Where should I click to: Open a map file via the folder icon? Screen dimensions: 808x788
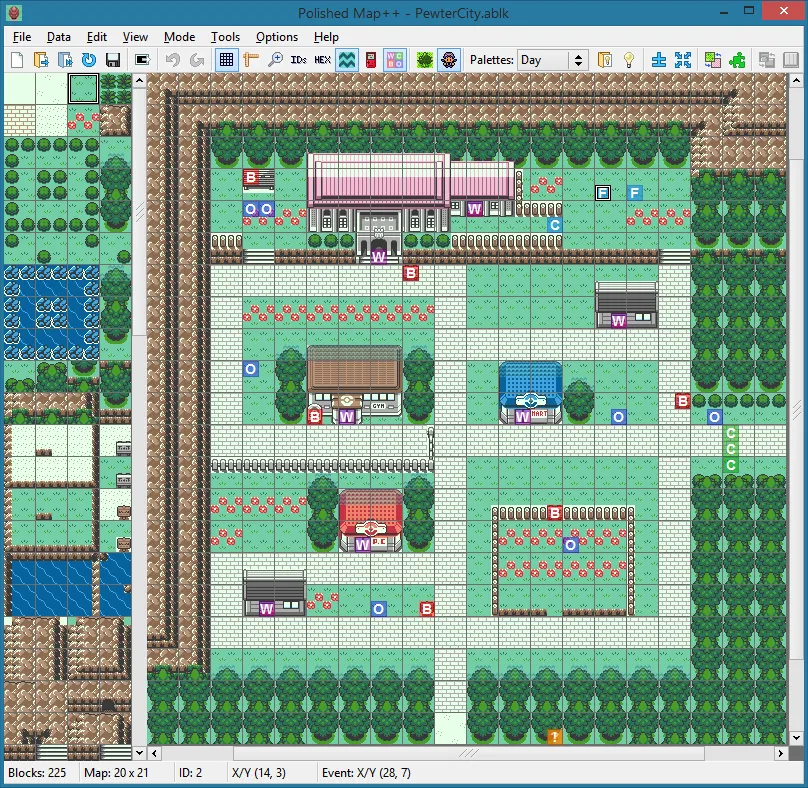(x=41, y=60)
